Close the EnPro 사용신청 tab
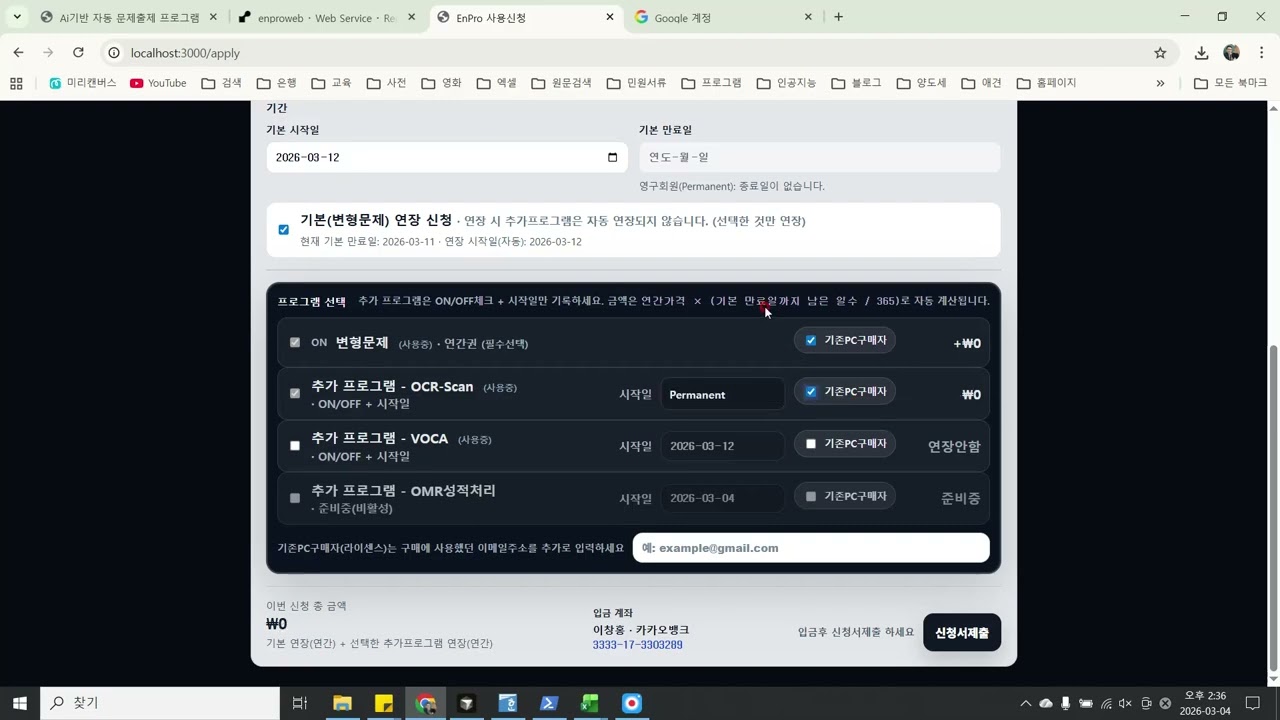Image resolution: width=1280 pixels, height=720 pixels. pos(609,17)
